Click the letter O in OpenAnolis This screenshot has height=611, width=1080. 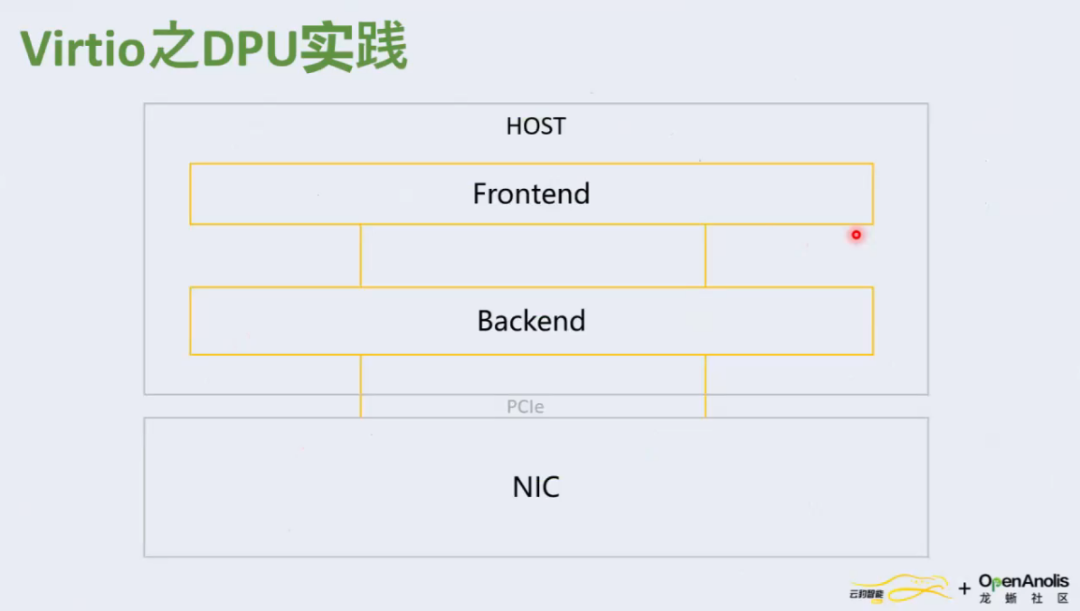pos(986,581)
